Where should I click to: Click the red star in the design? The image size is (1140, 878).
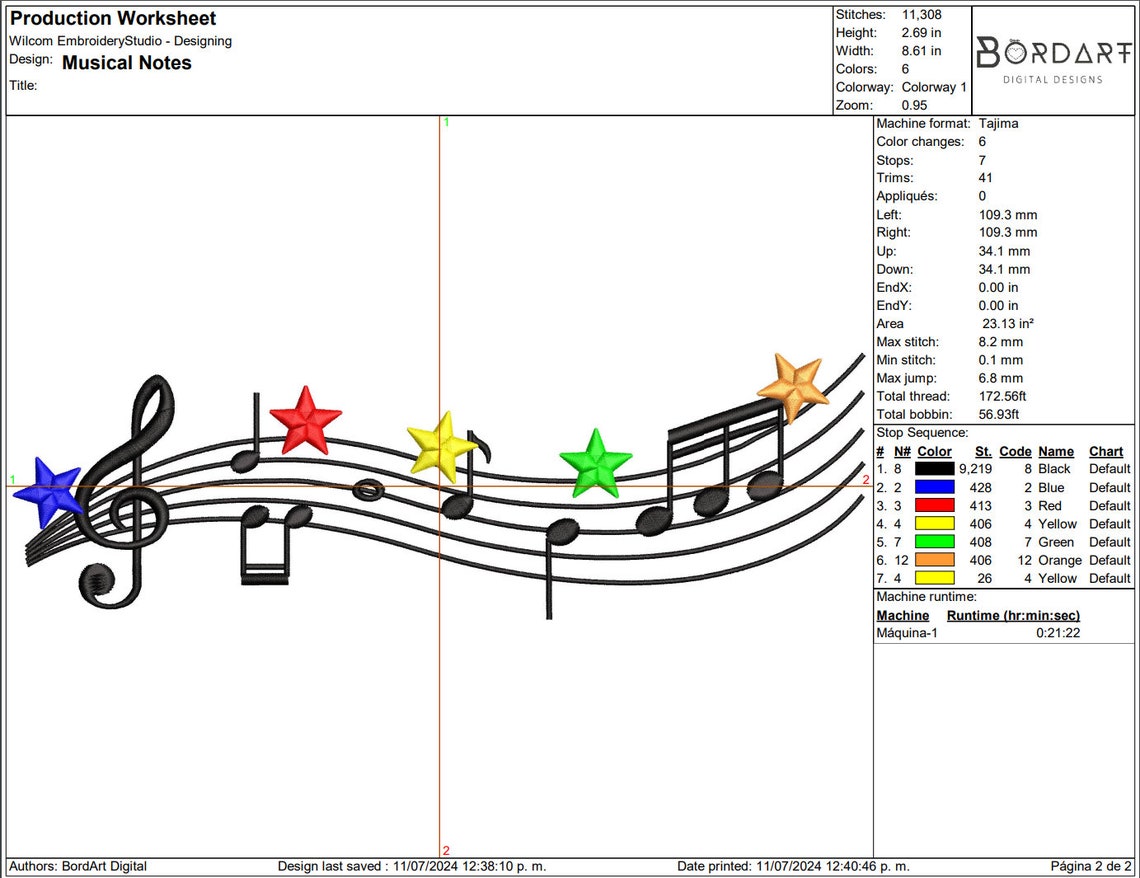coord(305,421)
